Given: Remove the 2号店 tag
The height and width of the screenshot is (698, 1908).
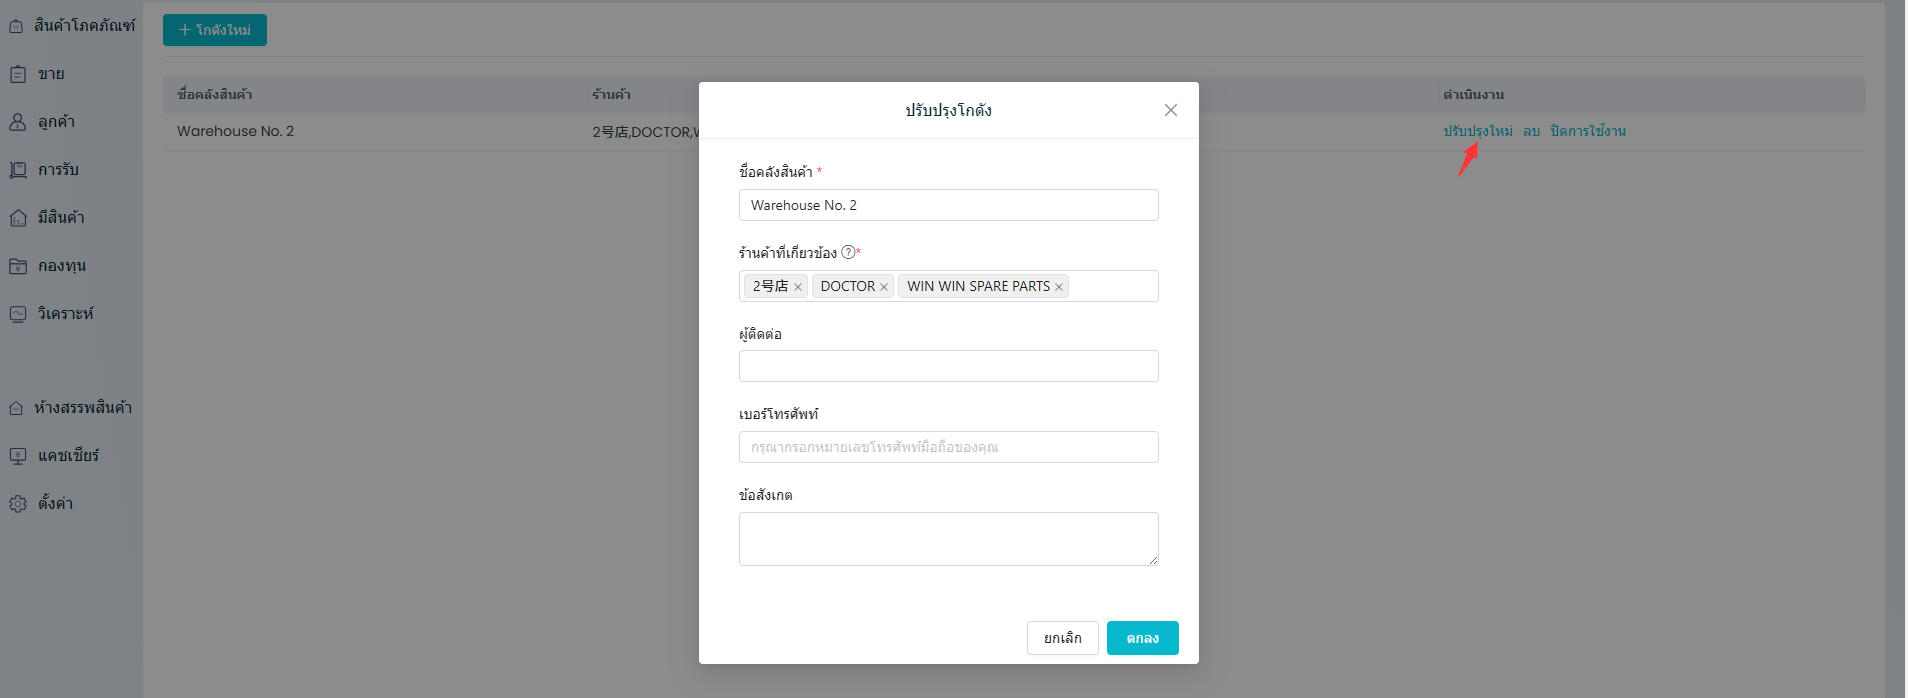Looking at the screenshot, I should [798, 287].
